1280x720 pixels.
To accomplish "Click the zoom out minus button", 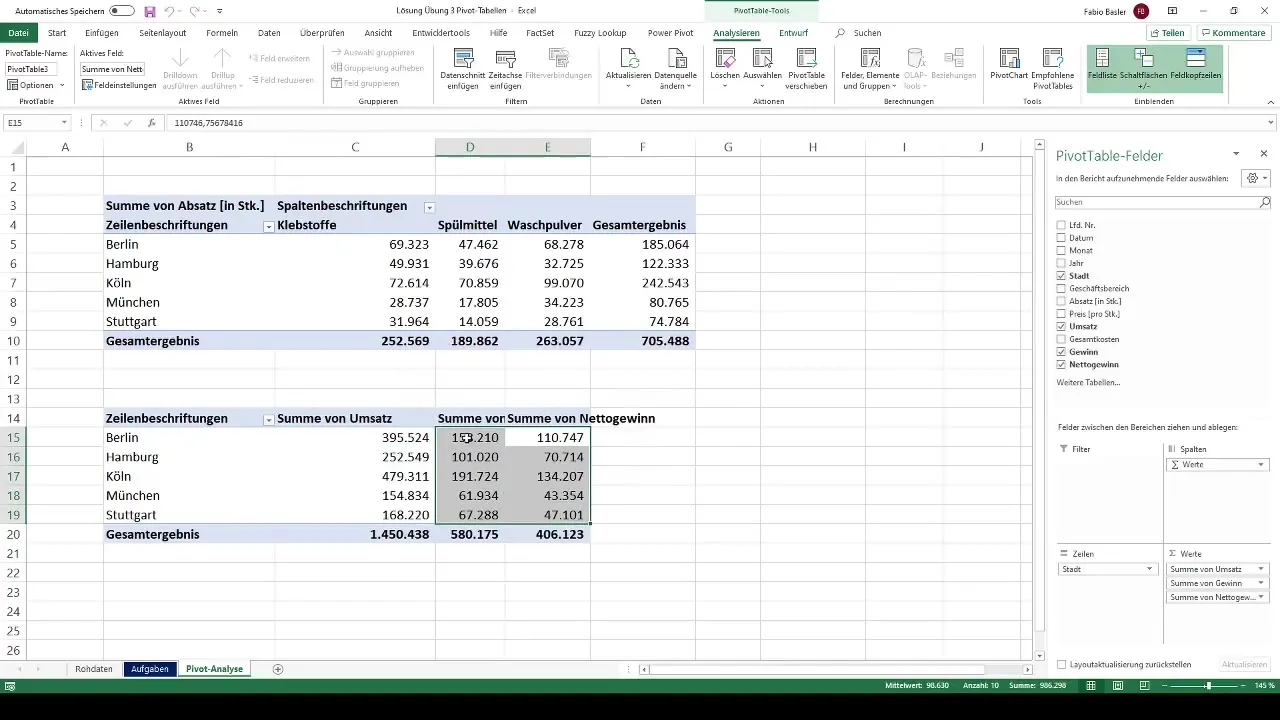I will [x=1163, y=686].
